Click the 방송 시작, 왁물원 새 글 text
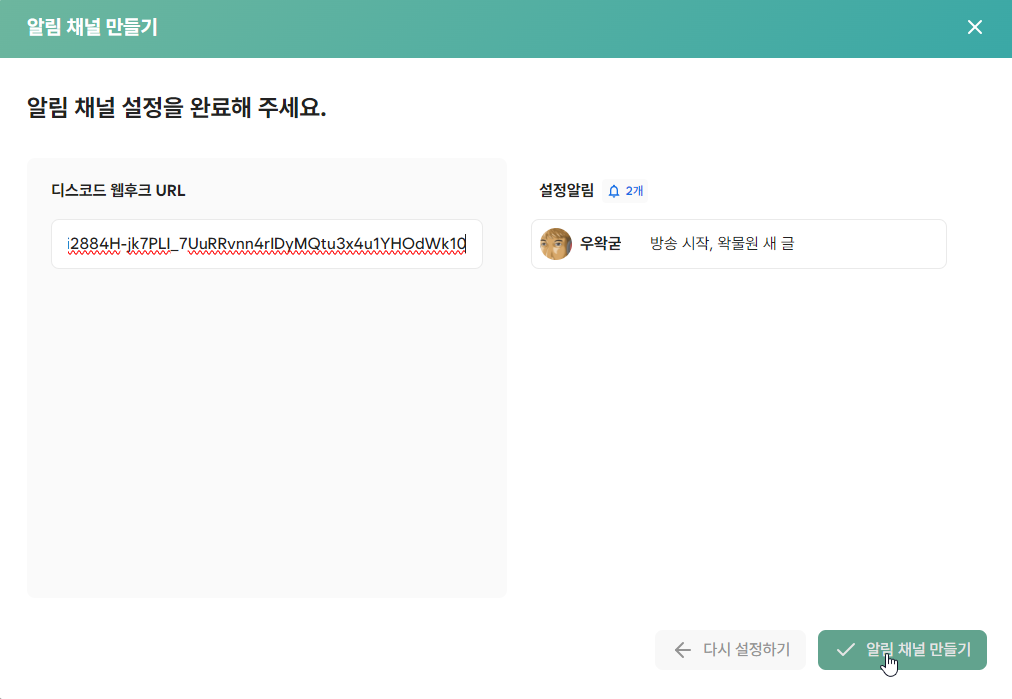The width and height of the screenshot is (1012, 699). [x=722, y=244]
